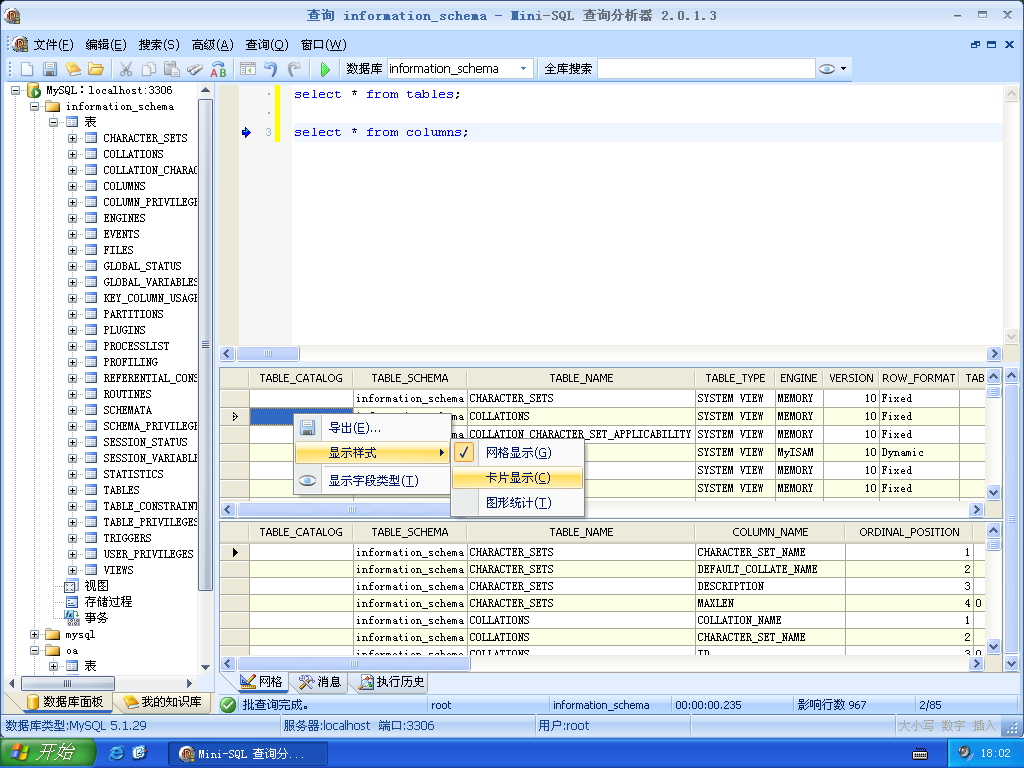Expand the CHARACTER_SETS table node
1024x768 pixels.
pos(72,138)
